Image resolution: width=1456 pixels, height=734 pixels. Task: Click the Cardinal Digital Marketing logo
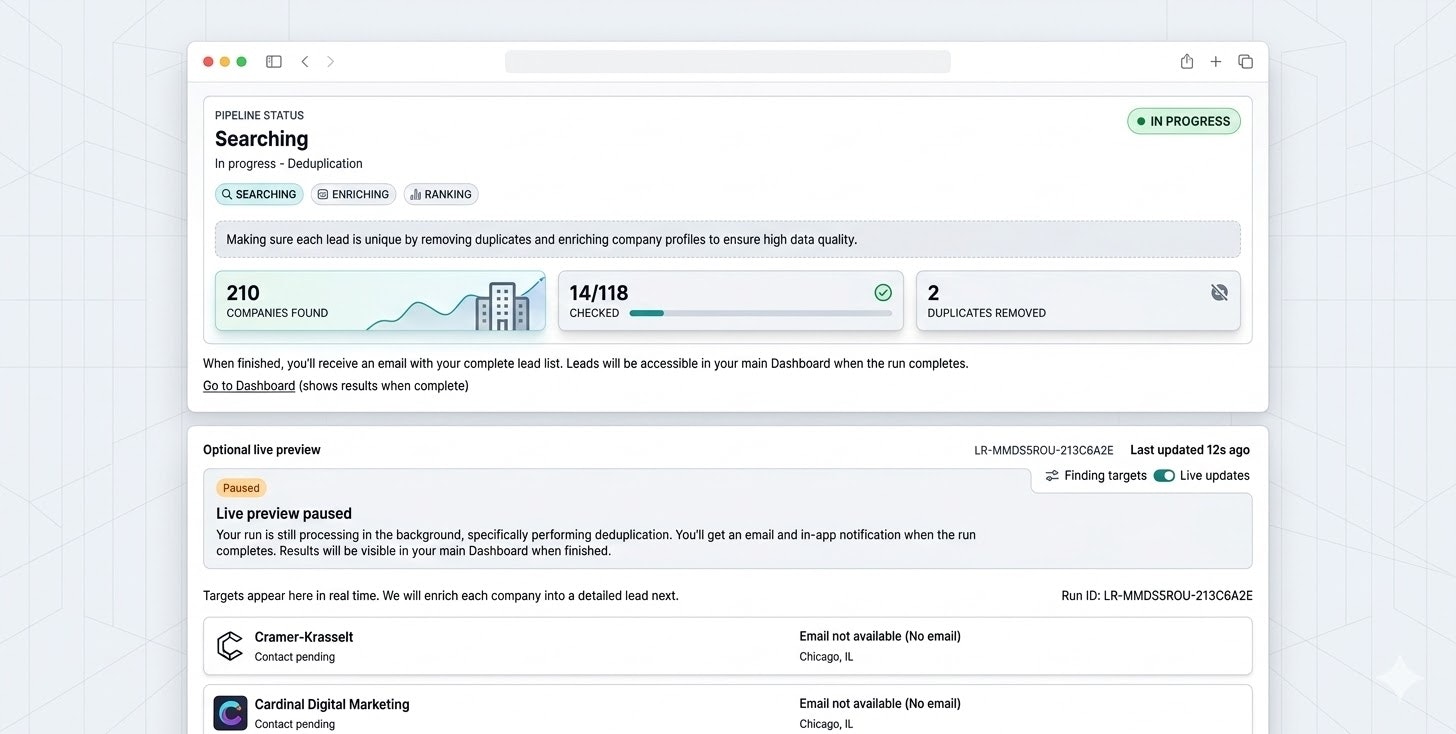click(x=230, y=712)
